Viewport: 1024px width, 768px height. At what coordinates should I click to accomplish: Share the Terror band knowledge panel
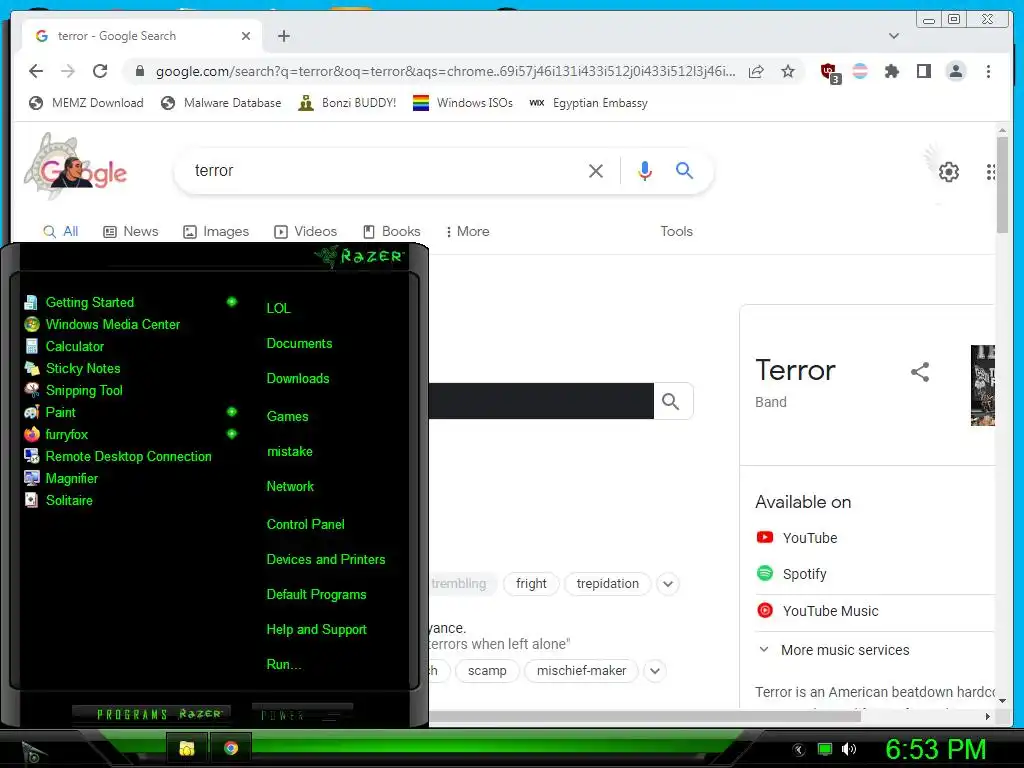920,372
